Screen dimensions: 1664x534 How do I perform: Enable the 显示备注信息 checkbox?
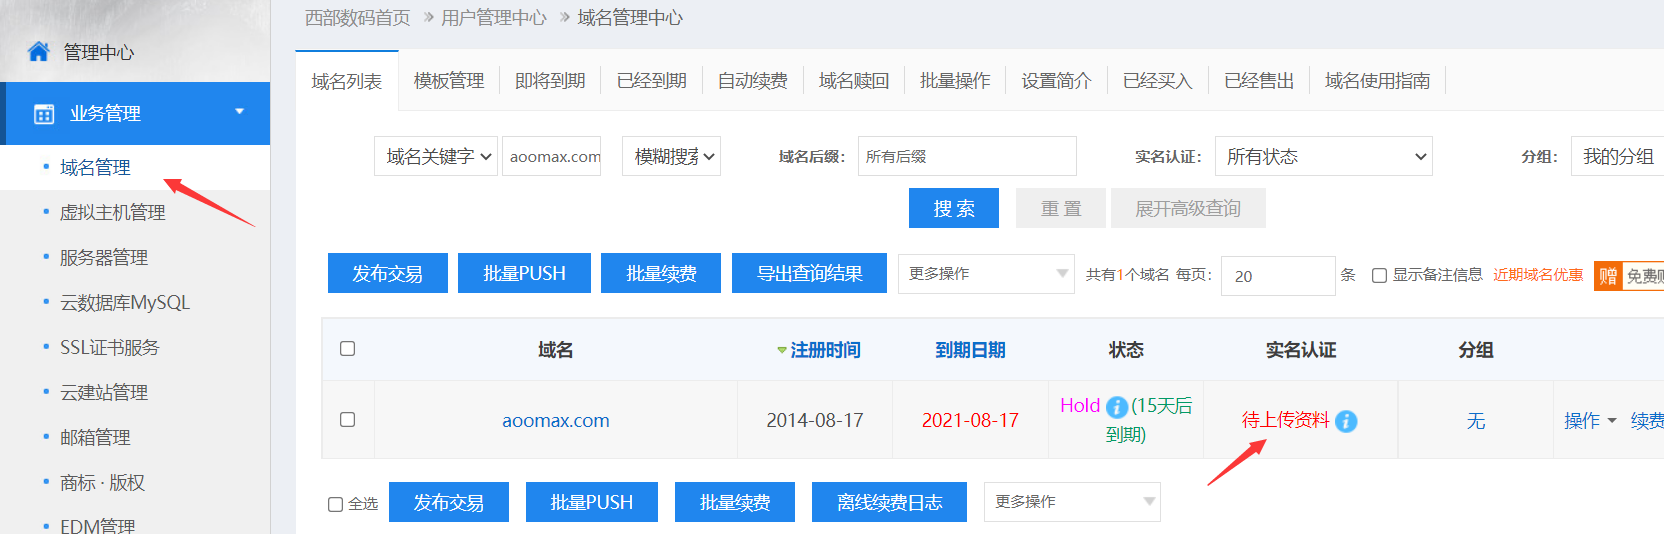coord(1379,276)
